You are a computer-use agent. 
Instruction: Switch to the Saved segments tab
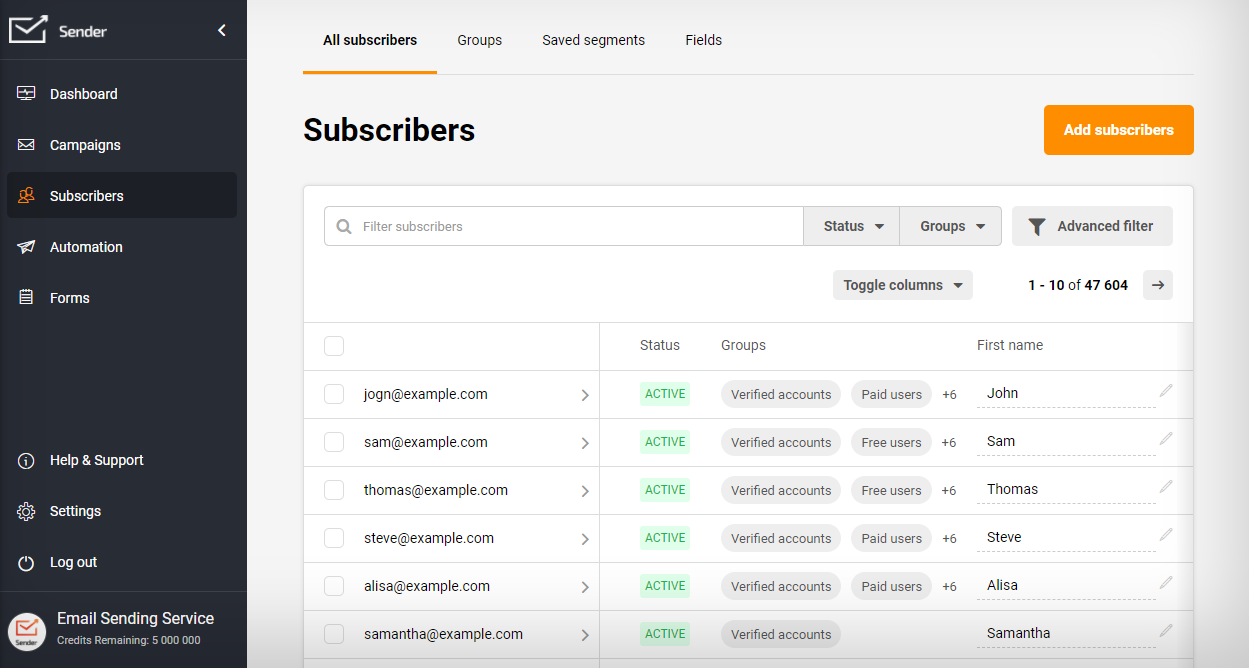(593, 40)
